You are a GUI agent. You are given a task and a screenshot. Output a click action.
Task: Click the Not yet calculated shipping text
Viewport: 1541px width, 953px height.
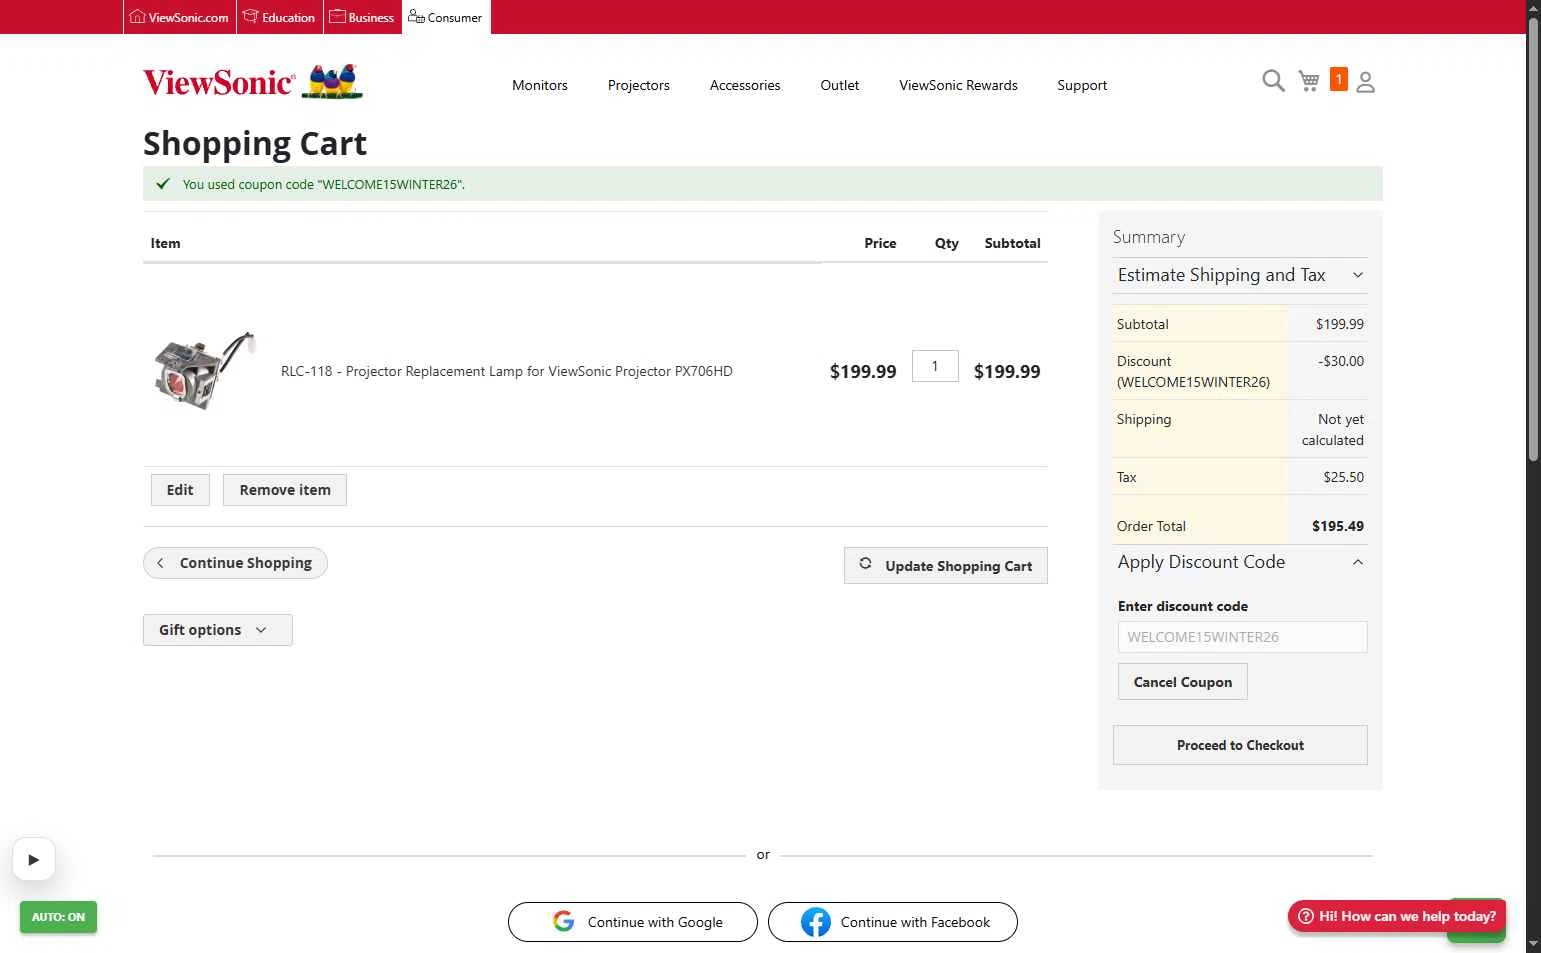coord(1333,430)
